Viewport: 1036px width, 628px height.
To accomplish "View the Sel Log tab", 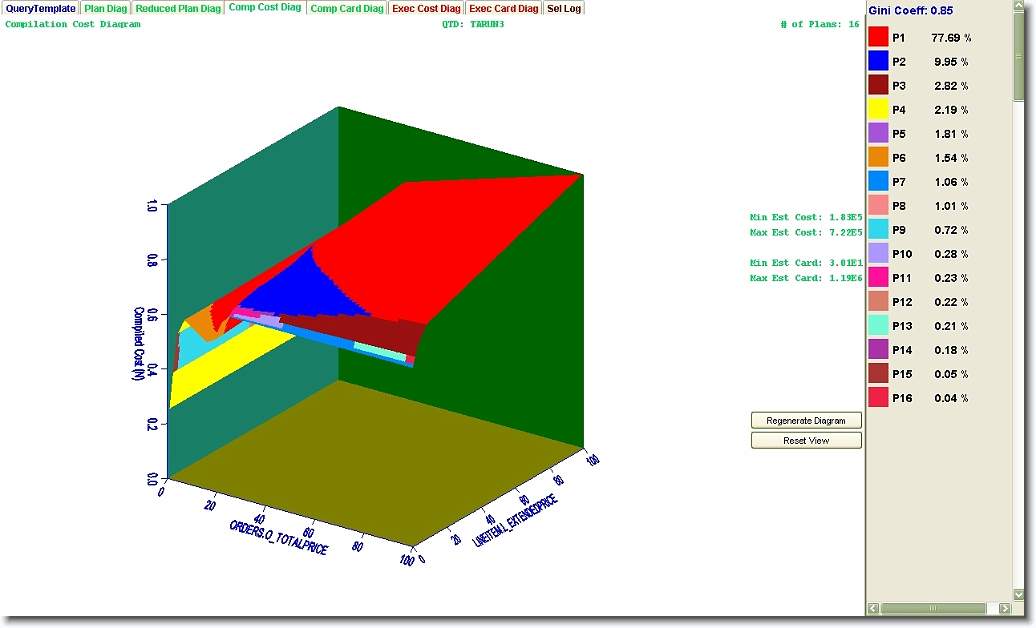I will click(563, 8).
